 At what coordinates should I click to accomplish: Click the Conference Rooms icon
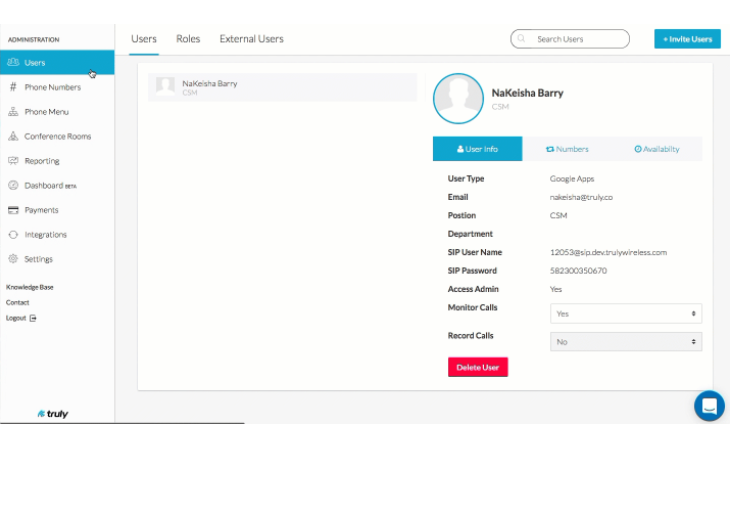point(13,136)
